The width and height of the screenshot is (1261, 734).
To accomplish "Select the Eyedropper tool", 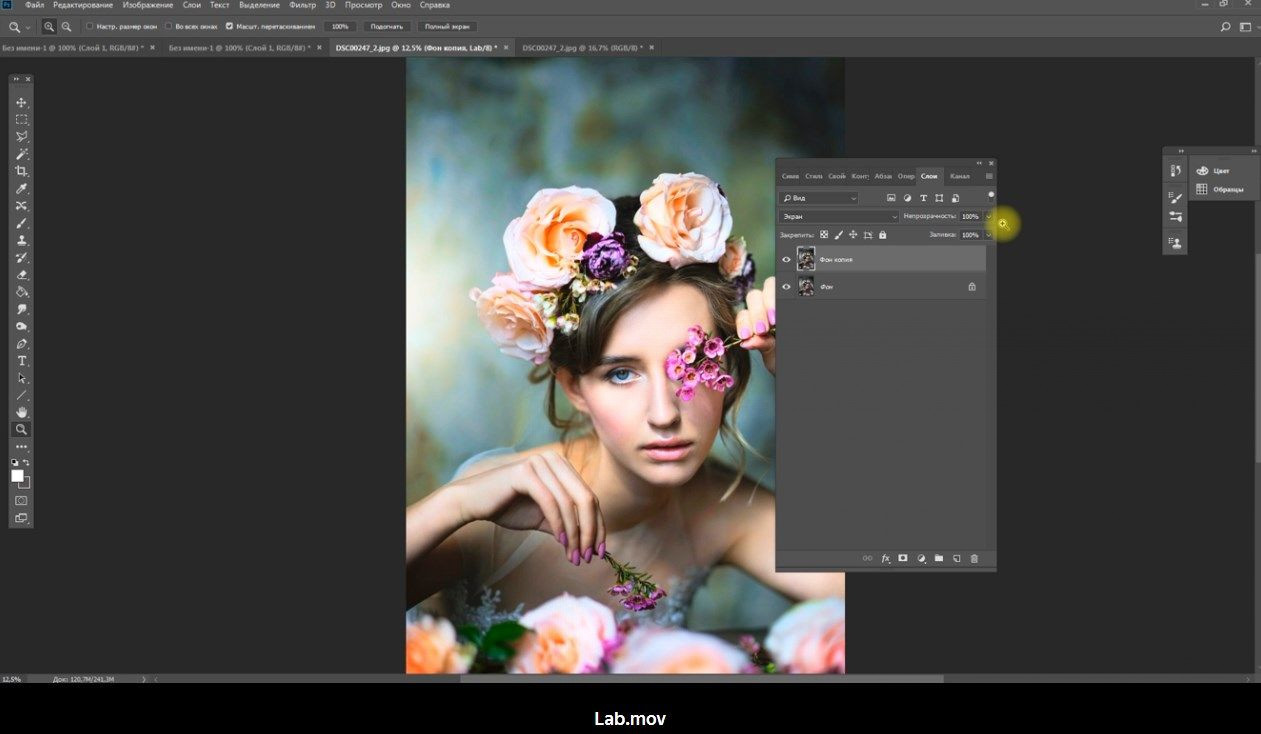I will 21,189.
